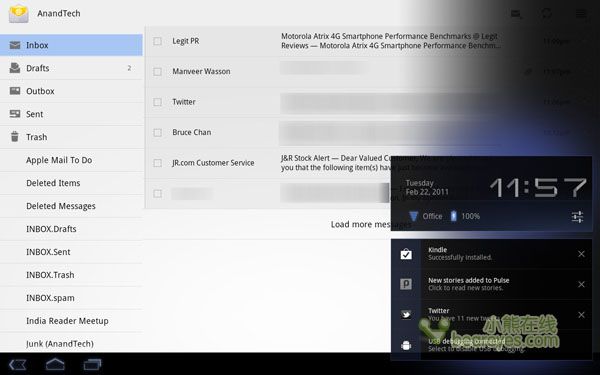Tap the Twitter bird notification icon
Screen dimensions: 600x375
(406, 315)
